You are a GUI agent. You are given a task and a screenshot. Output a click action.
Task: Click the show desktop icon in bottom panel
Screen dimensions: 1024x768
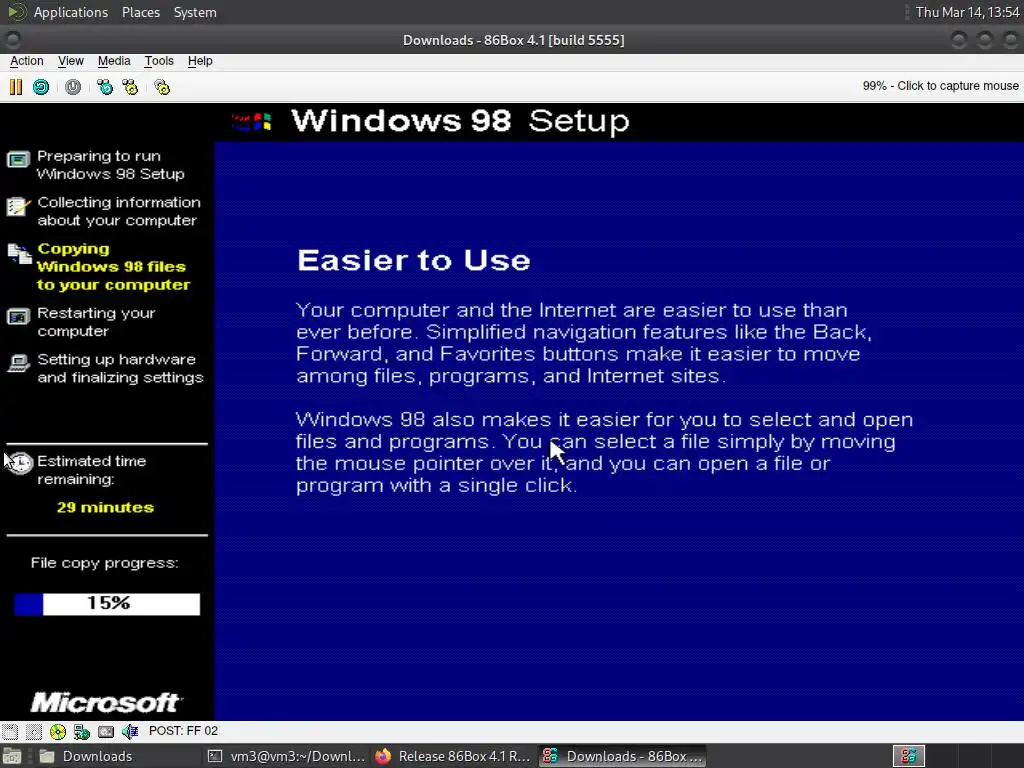(x=12, y=756)
